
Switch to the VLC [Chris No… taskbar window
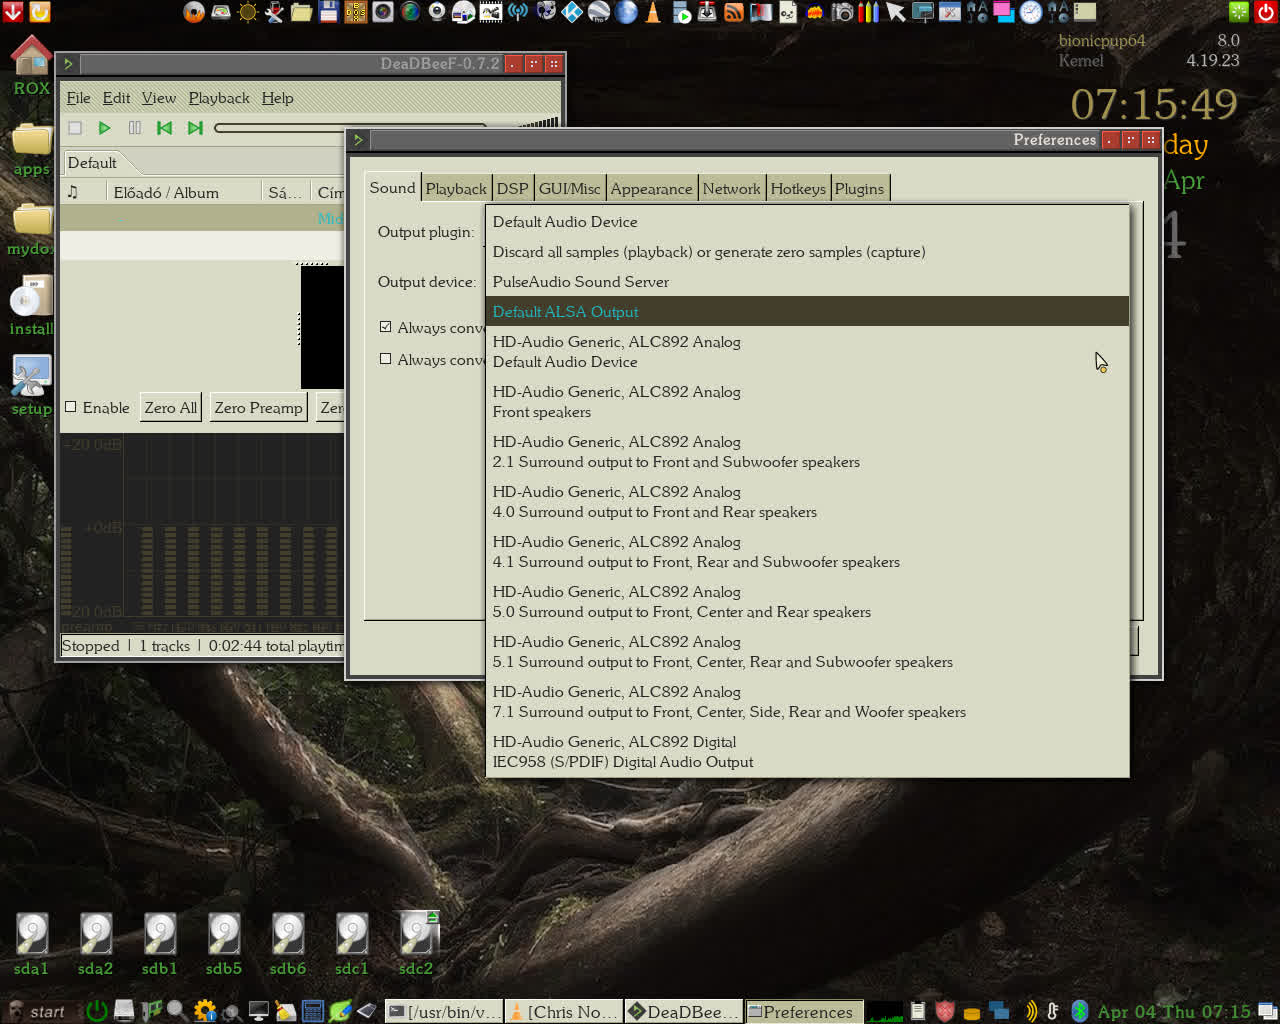pos(564,1011)
